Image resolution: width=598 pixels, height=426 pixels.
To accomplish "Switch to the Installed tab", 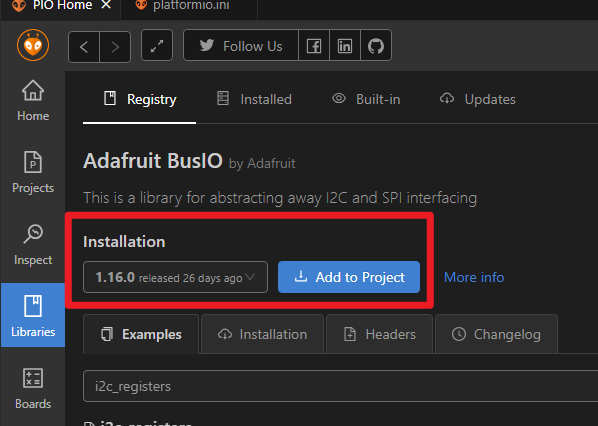I will pyautogui.click(x=254, y=99).
